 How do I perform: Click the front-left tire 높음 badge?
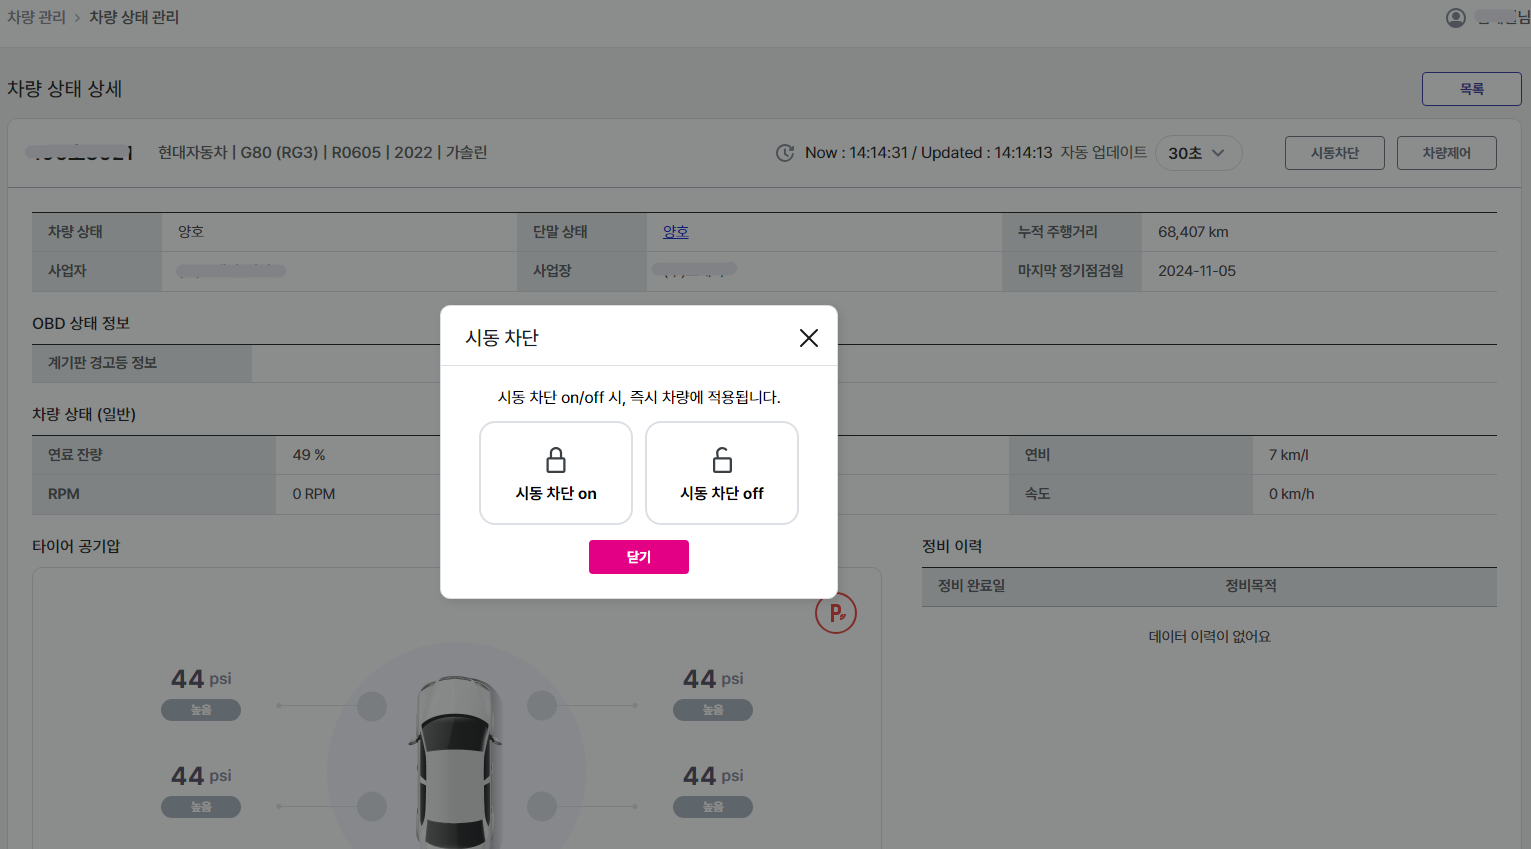coord(201,710)
